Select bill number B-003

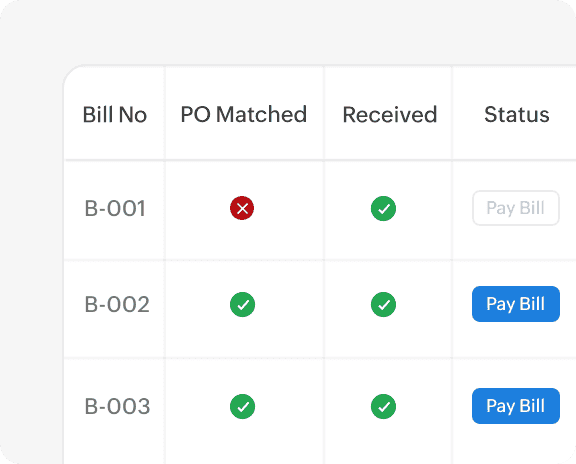coord(117,406)
